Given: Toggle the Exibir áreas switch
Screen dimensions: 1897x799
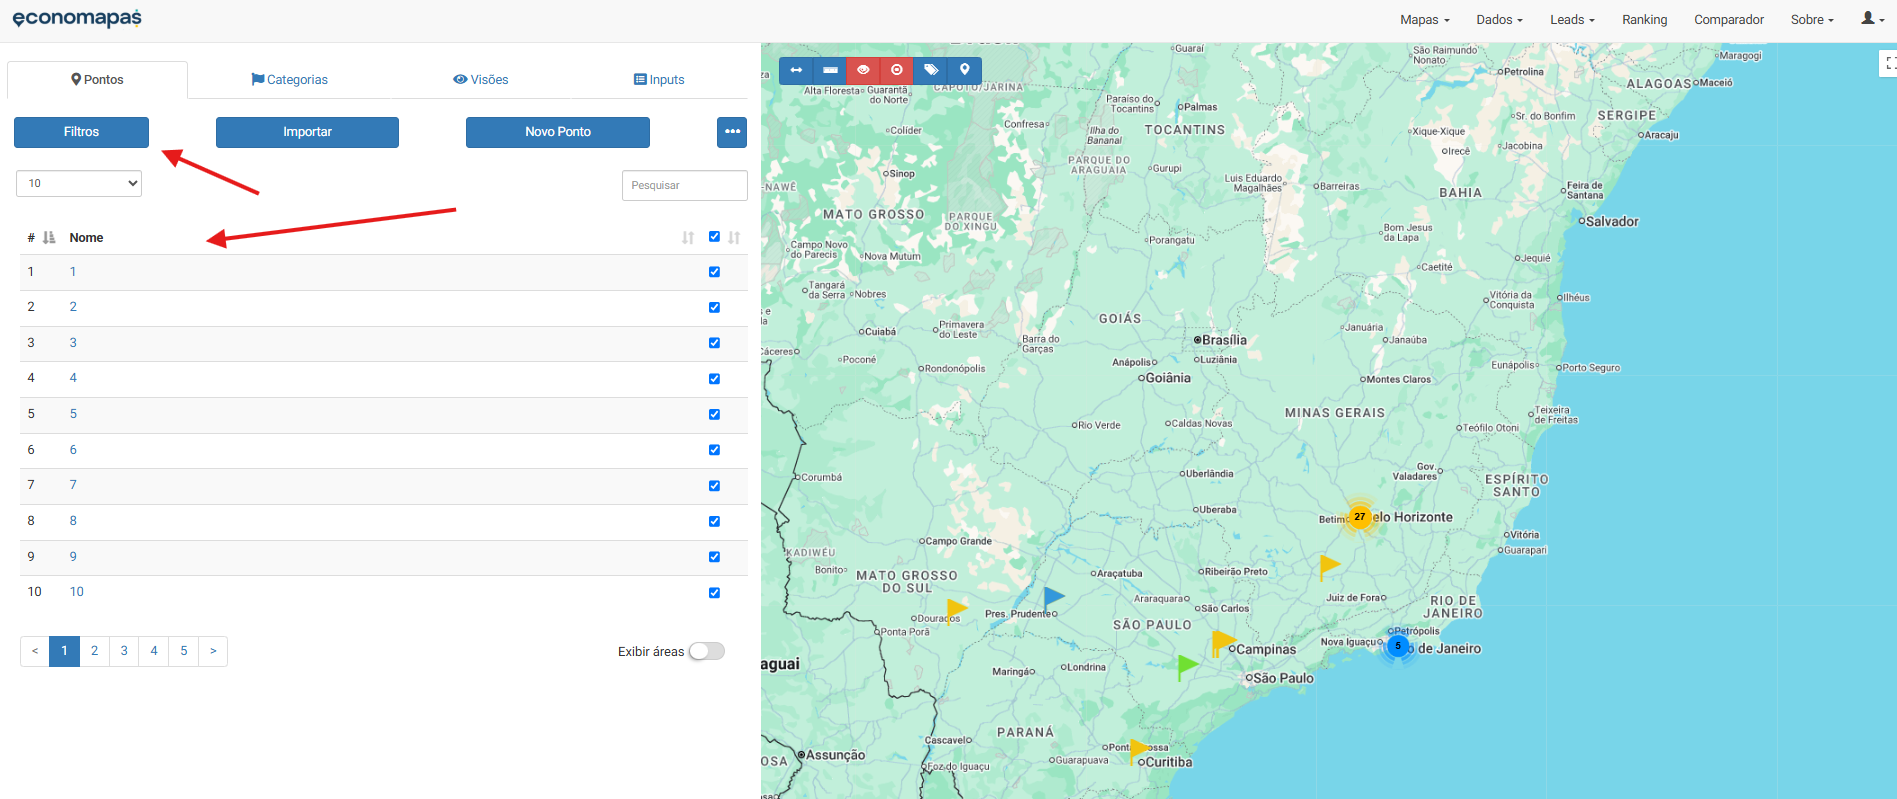Looking at the screenshot, I should [706, 651].
